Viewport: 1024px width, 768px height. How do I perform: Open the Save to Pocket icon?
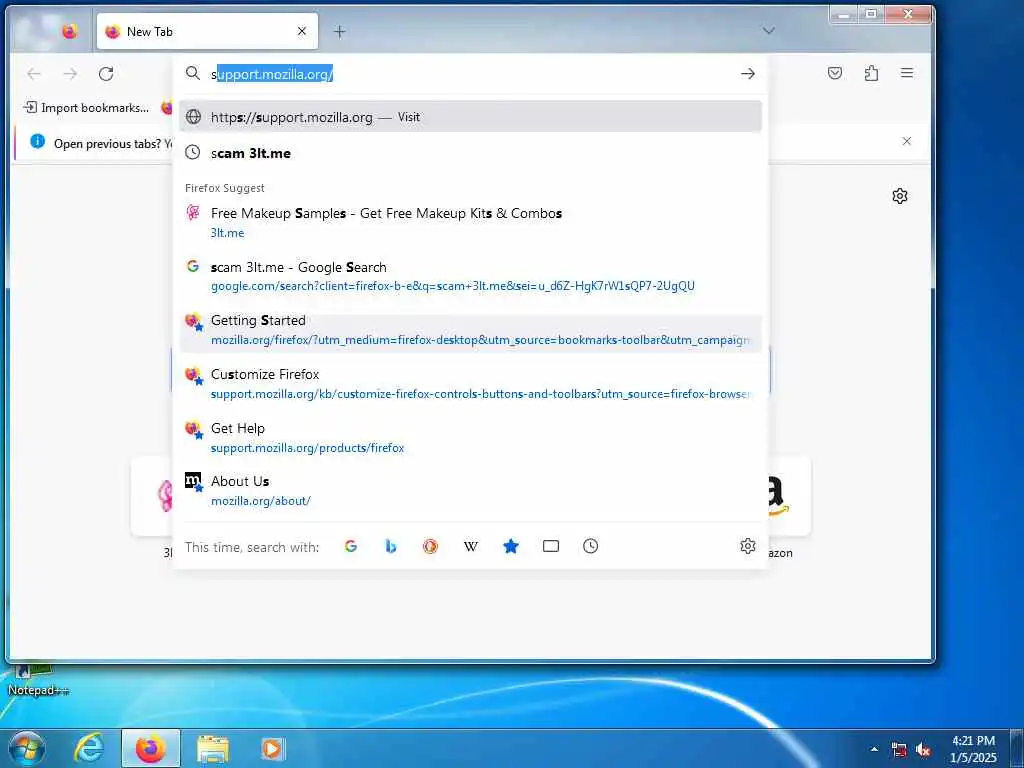(x=835, y=73)
